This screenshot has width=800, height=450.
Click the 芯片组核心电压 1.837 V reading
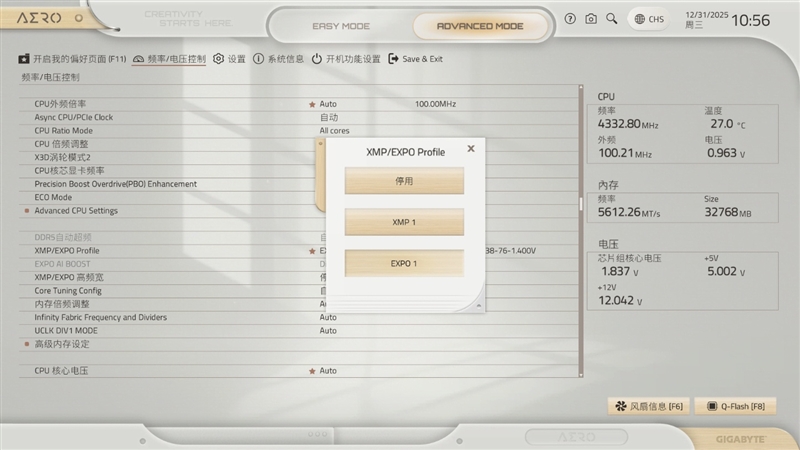tap(618, 271)
